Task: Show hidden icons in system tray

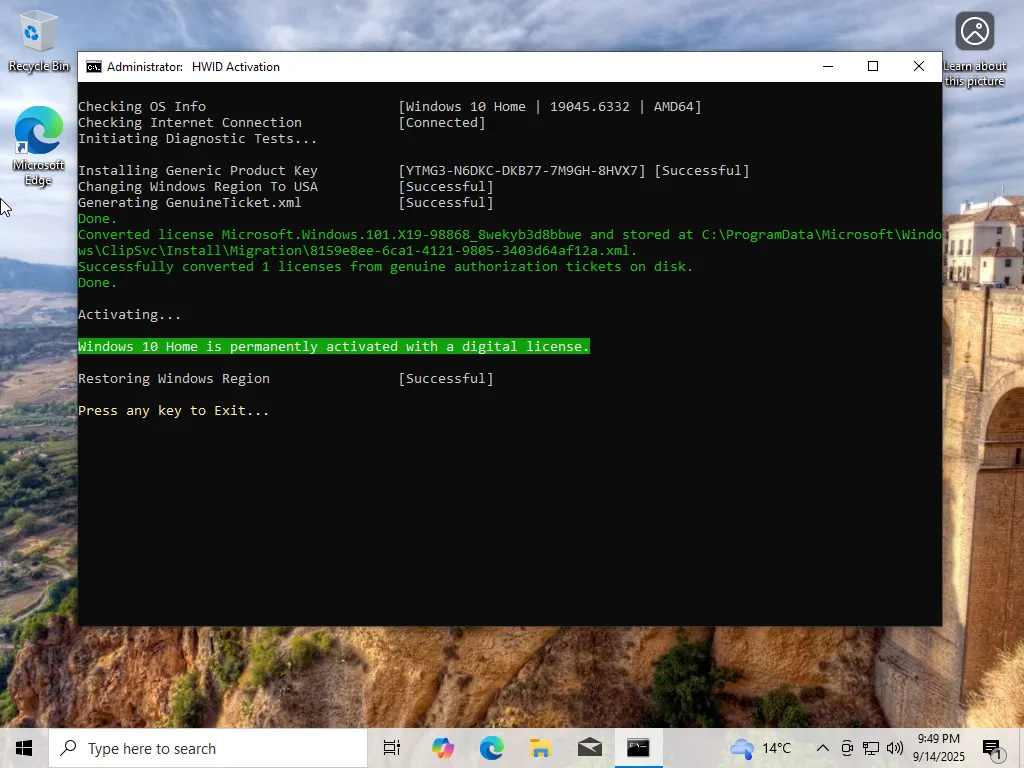Action: (x=823, y=748)
